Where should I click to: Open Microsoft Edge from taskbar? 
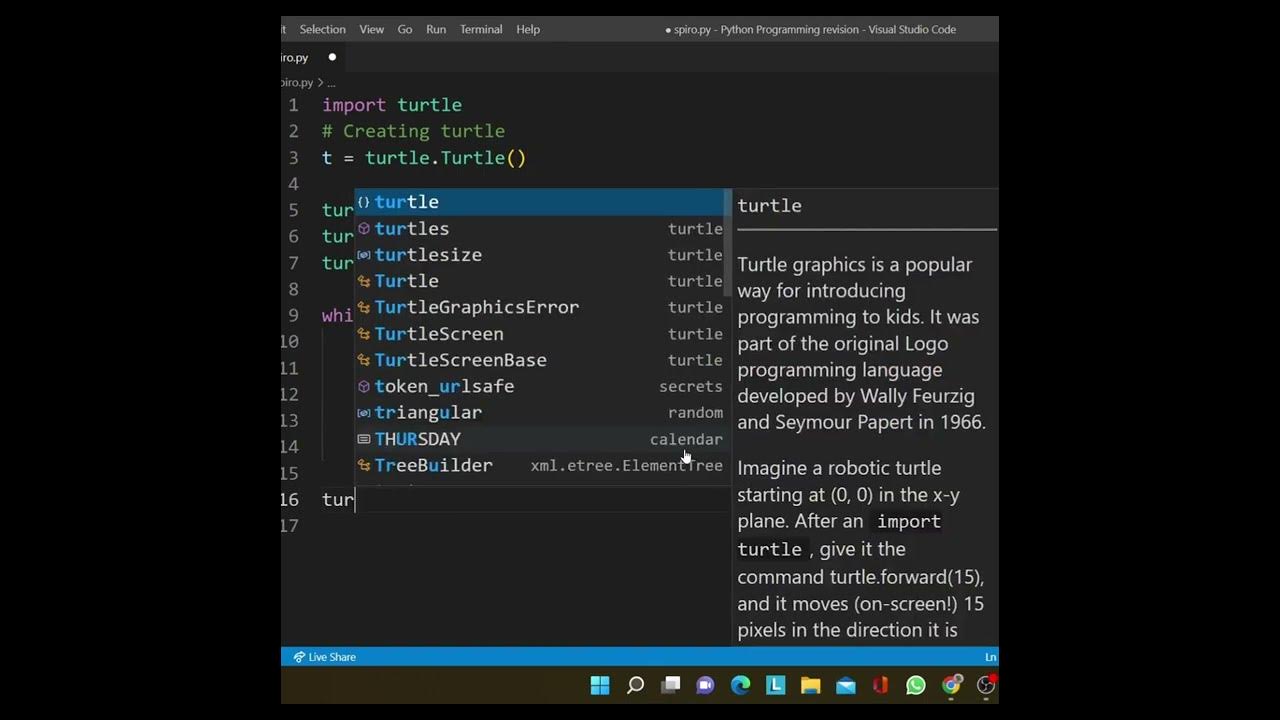(740, 685)
